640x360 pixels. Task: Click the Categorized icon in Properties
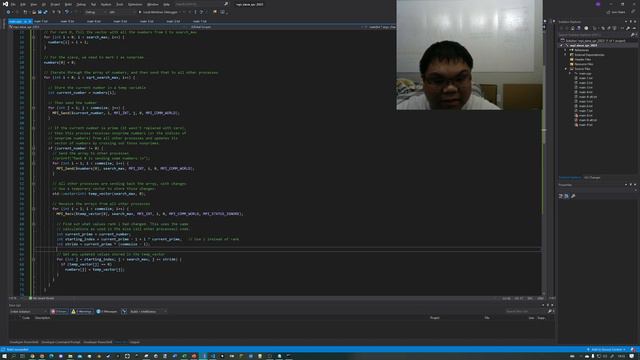click(561, 196)
